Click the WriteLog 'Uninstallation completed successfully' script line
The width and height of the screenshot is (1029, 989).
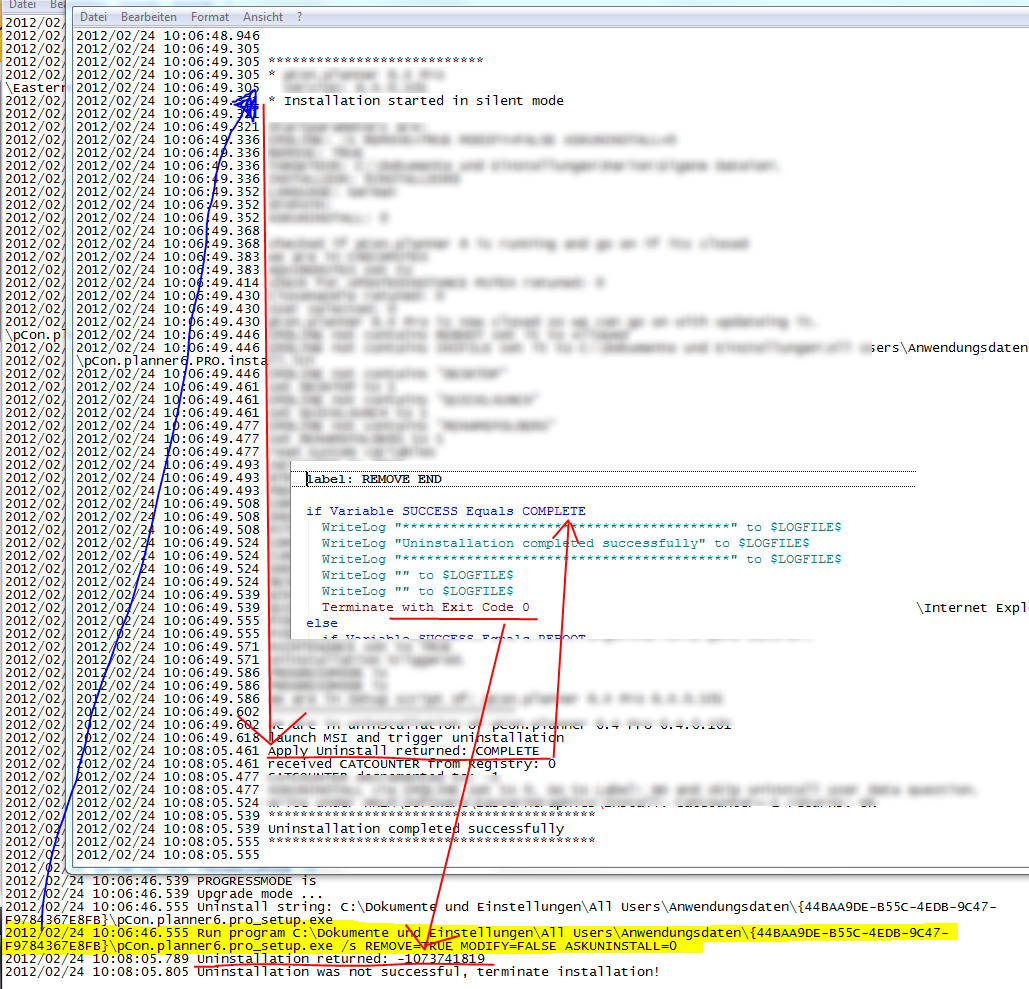[x=565, y=543]
